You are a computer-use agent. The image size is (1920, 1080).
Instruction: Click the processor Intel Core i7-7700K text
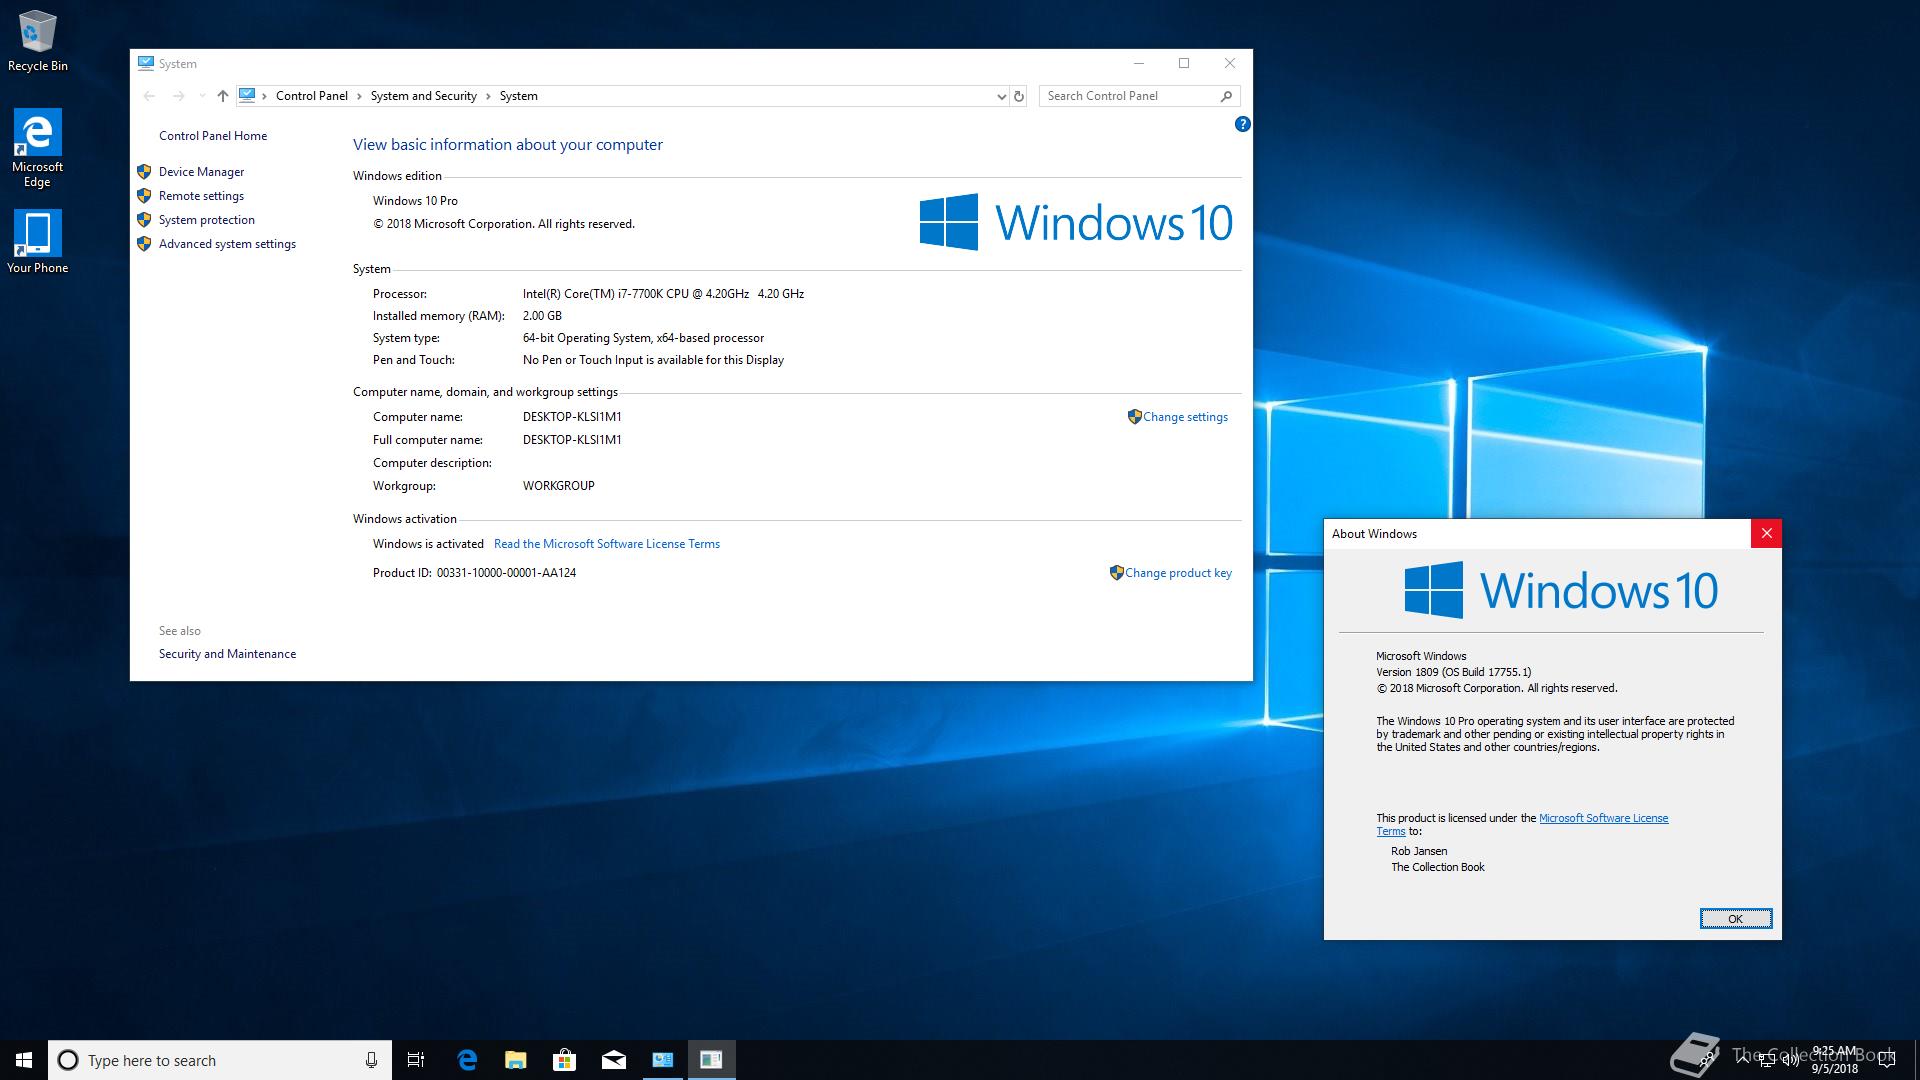(663, 294)
